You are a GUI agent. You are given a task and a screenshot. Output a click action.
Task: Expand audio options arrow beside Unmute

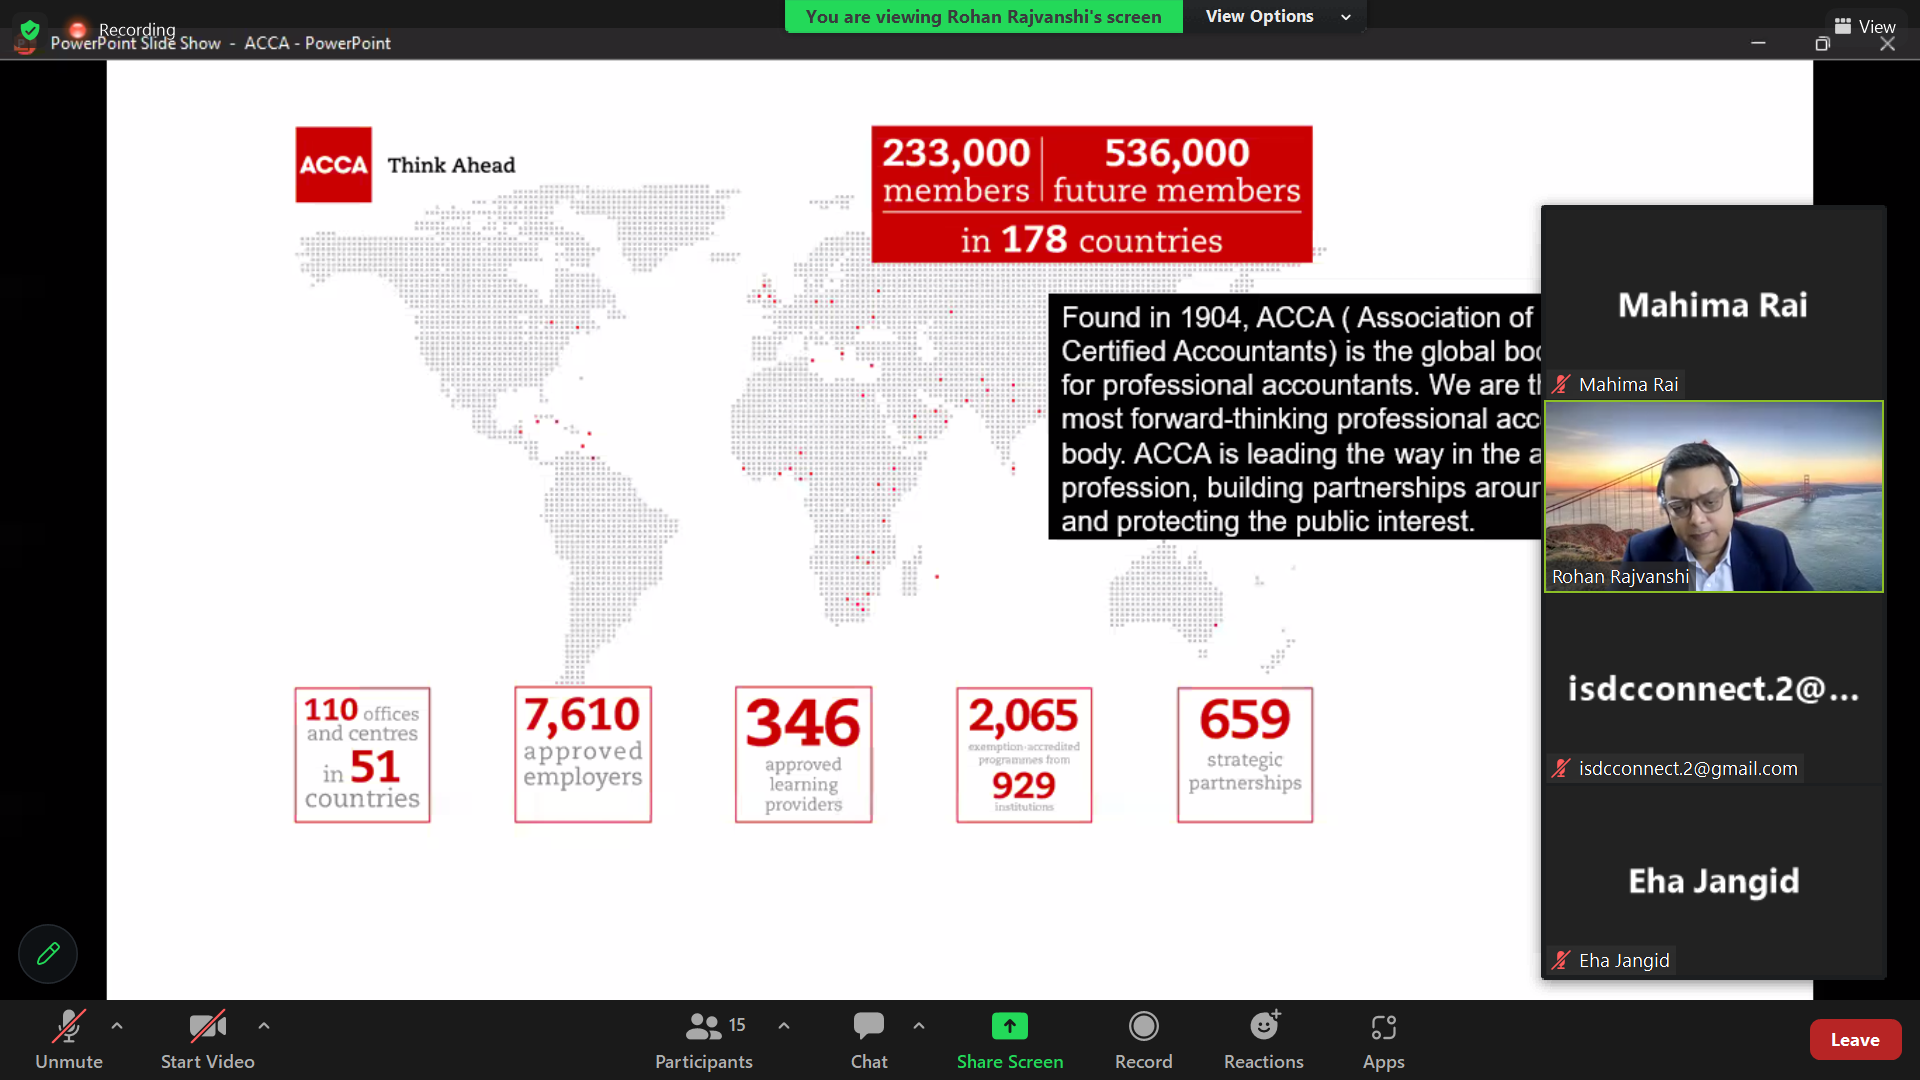[x=117, y=1026]
